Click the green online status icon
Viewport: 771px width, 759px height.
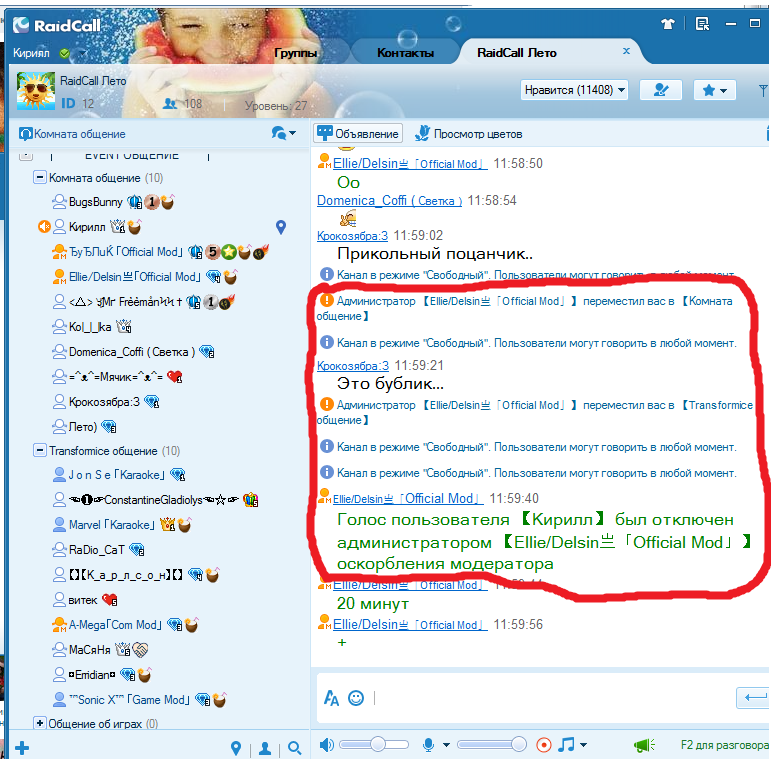coord(64,53)
